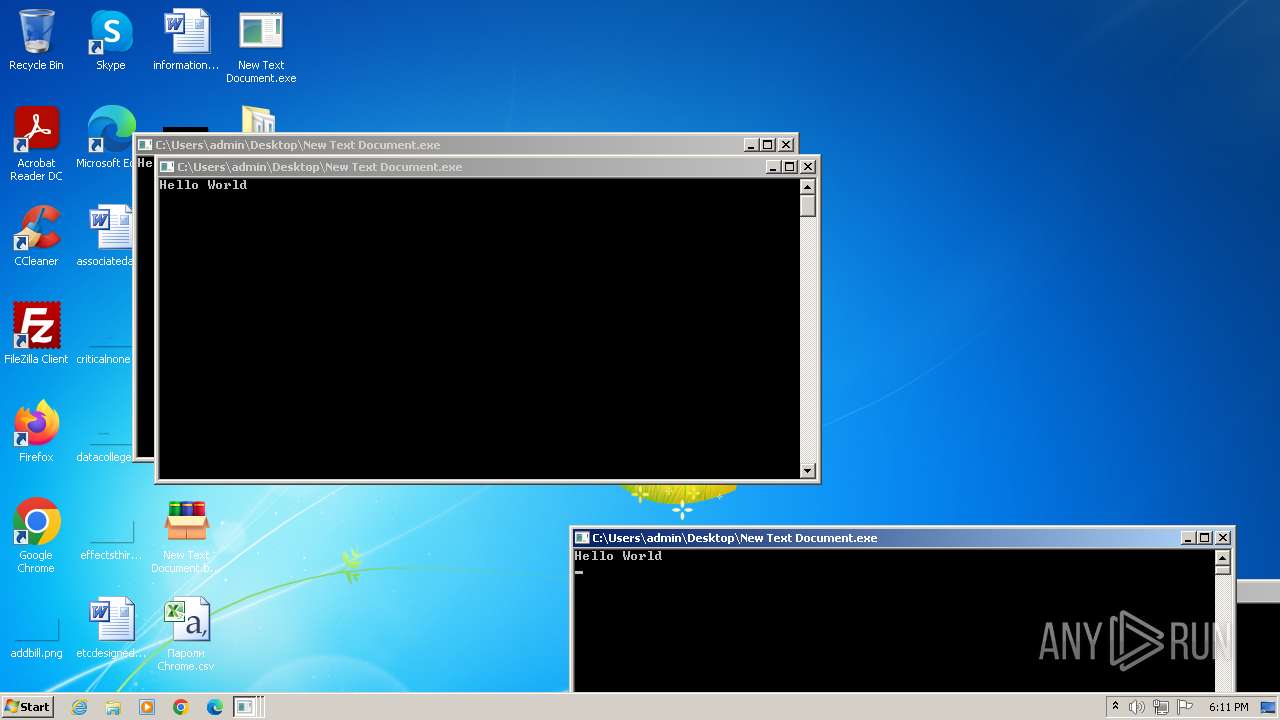Maximize the middle console window
The width and height of the screenshot is (1280, 720).
(790, 167)
